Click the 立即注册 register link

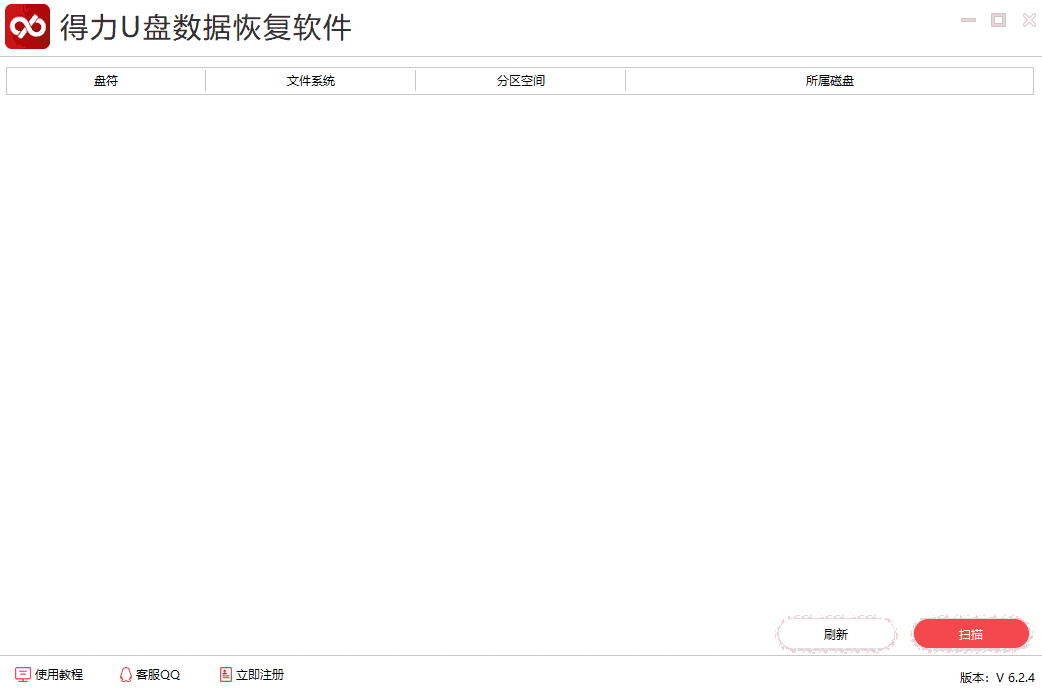tap(260, 674)
